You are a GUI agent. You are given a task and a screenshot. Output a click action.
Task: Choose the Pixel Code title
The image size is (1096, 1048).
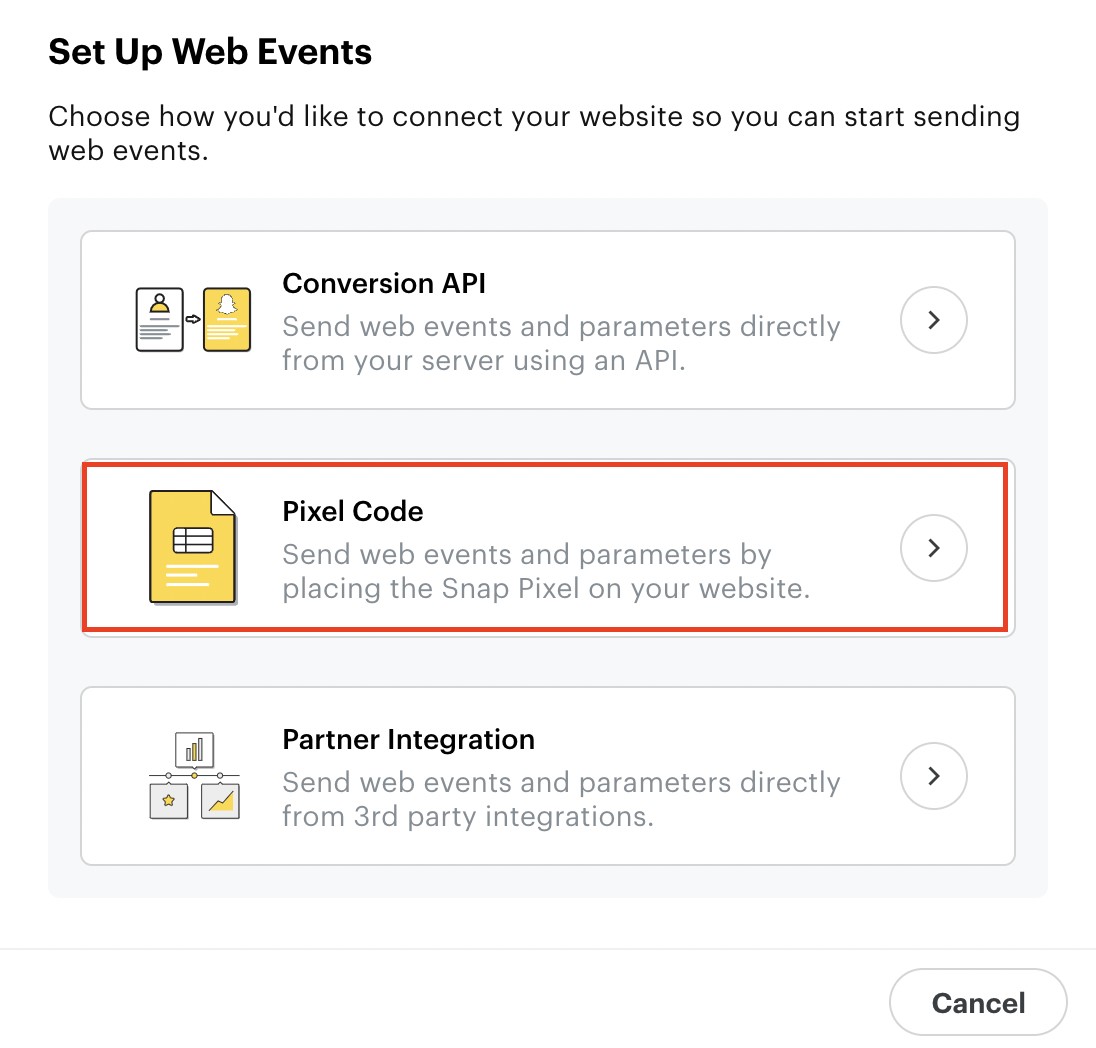[353, 512]
